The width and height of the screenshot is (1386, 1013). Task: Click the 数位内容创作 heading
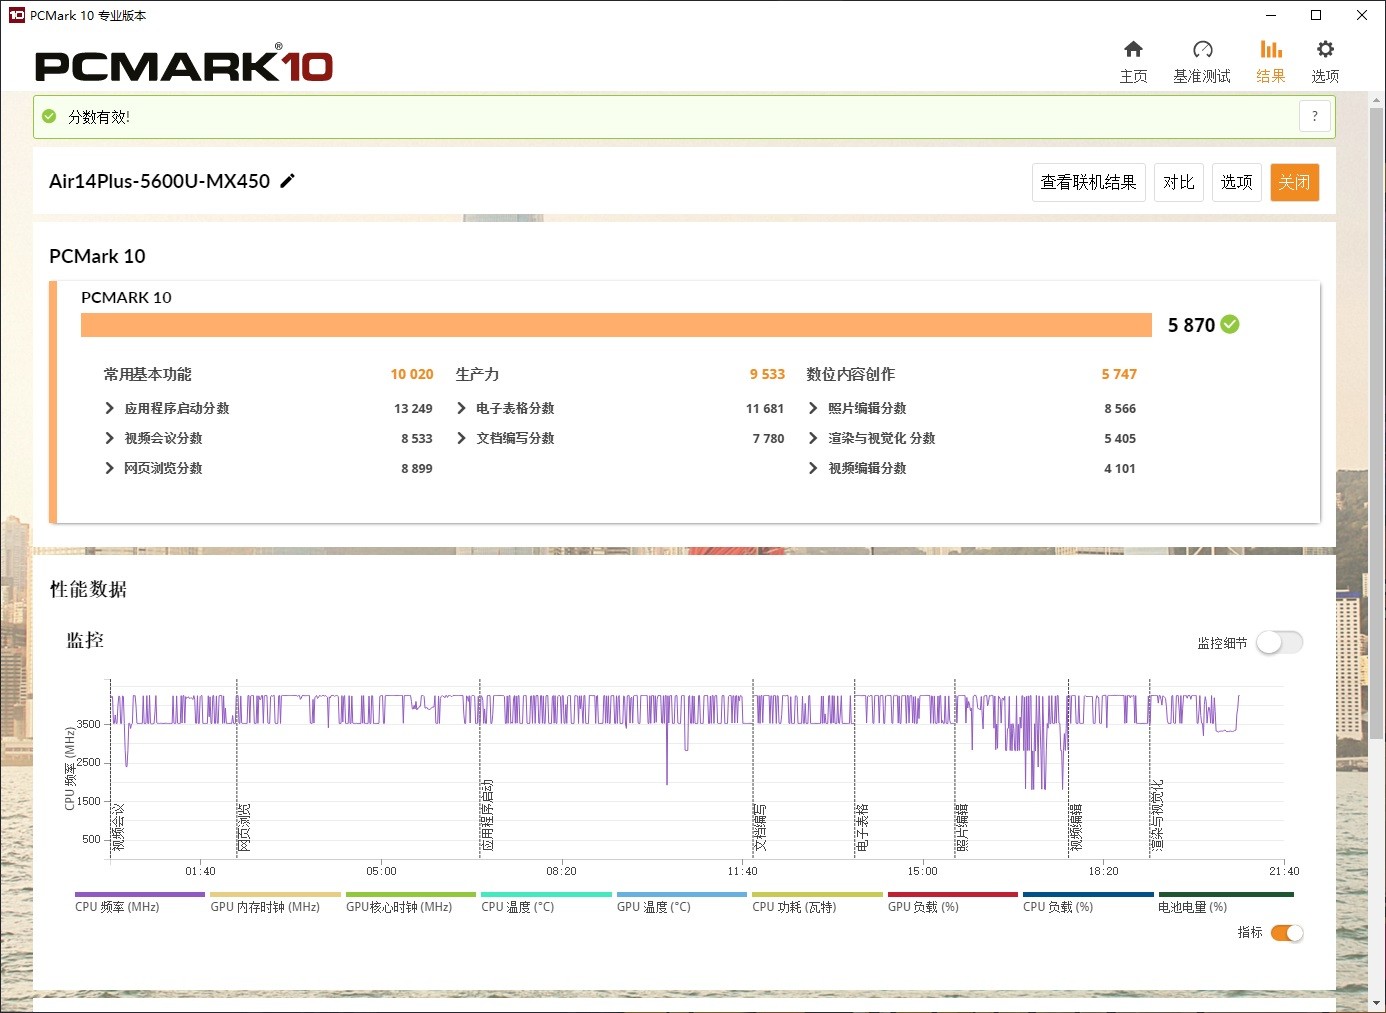tap(850, 374)
